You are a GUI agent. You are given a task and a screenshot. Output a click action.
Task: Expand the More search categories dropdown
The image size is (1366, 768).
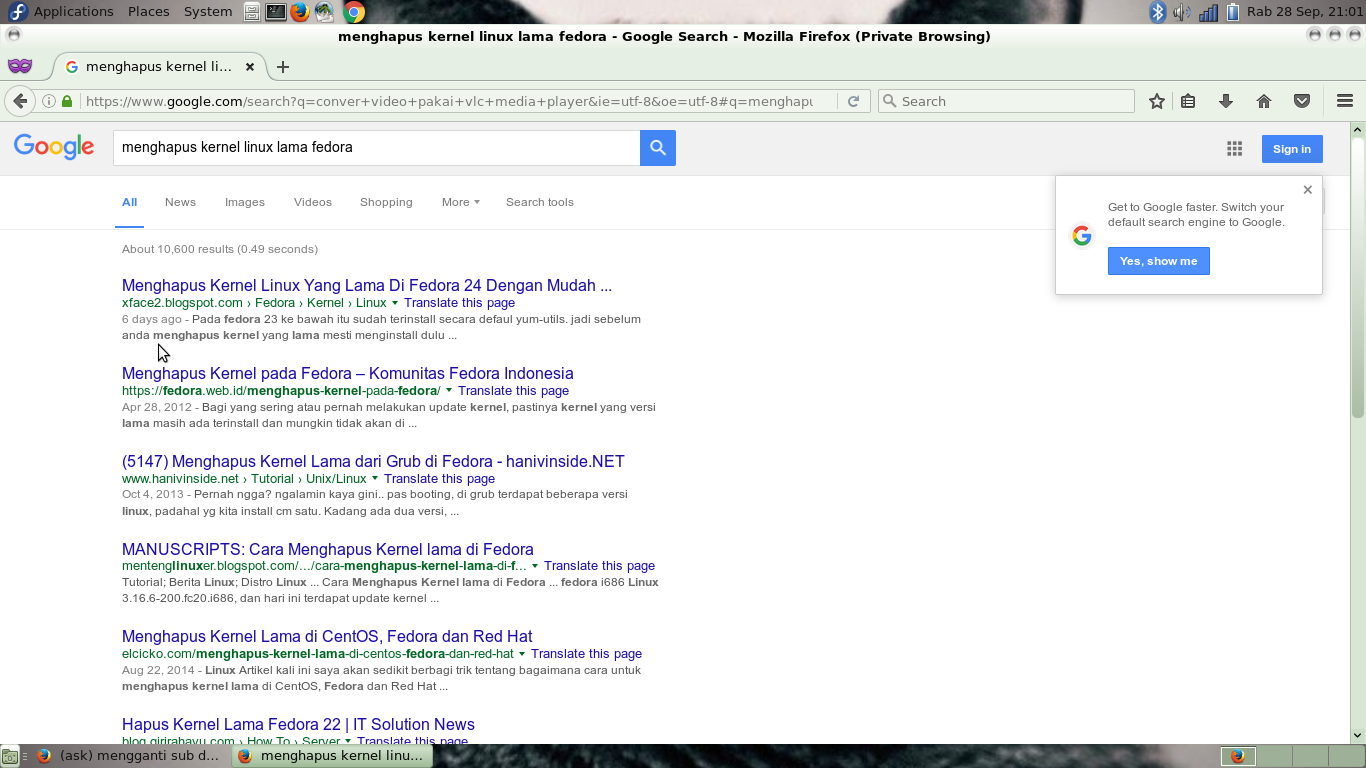coord(461,202)
